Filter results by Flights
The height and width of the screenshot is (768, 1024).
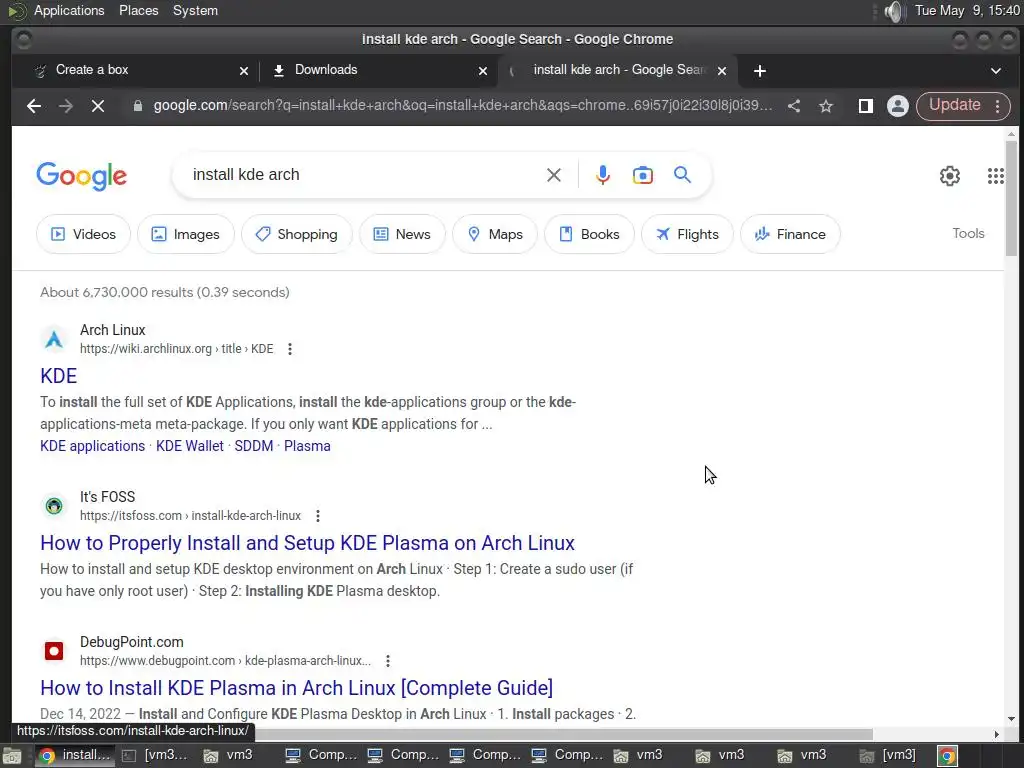pos(687,234)
